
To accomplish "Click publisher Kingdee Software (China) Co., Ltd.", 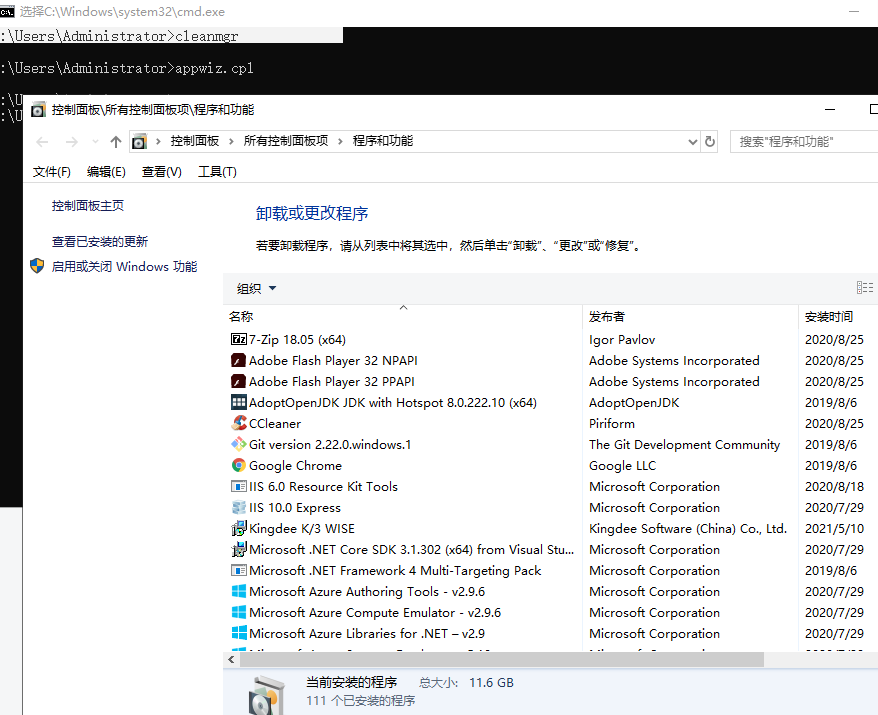I will (x=688, y=529).
